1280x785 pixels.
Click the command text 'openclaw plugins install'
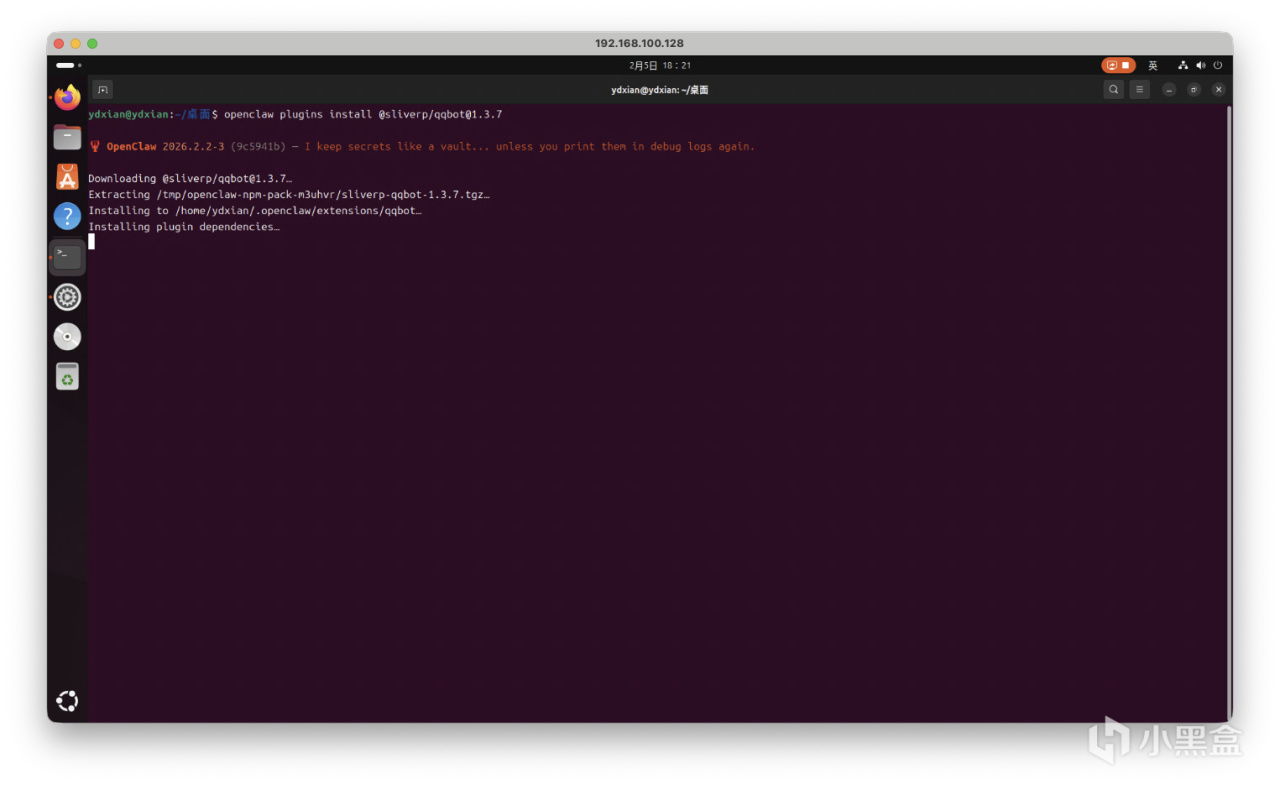[x=298, y=115]
